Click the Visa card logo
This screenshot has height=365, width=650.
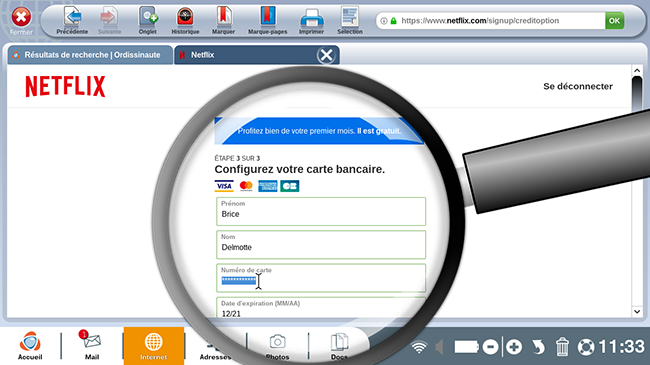(x=224, y=186)
